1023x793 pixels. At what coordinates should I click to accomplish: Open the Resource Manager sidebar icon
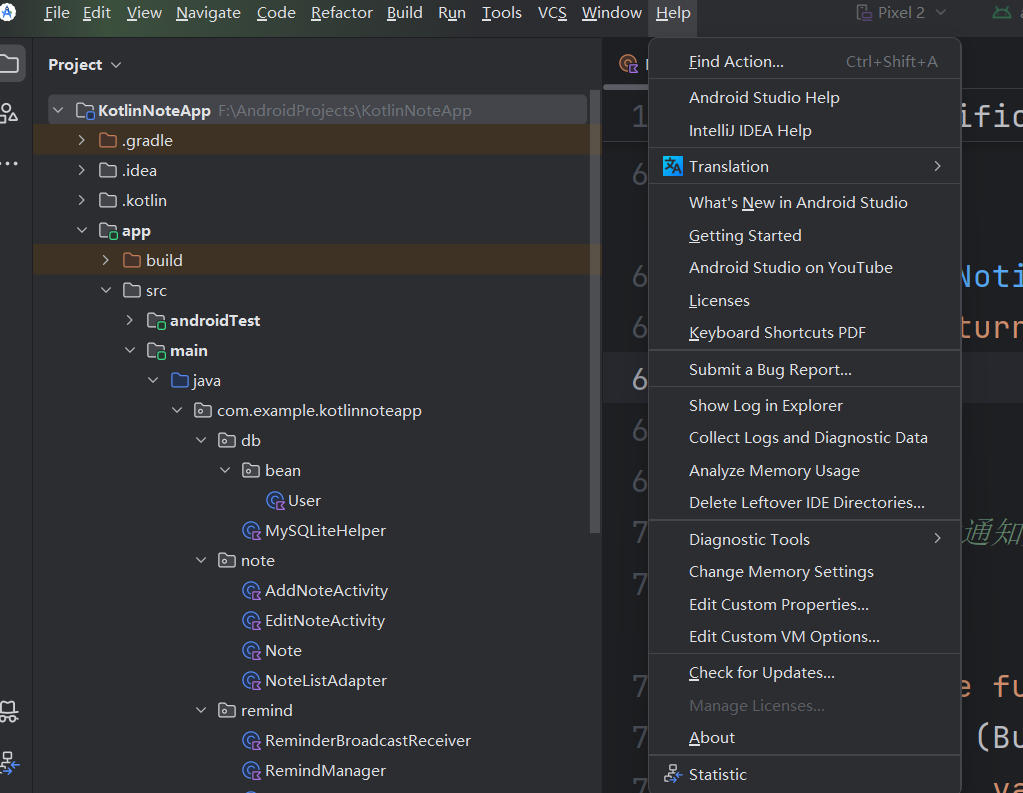[x=8, y=113]
